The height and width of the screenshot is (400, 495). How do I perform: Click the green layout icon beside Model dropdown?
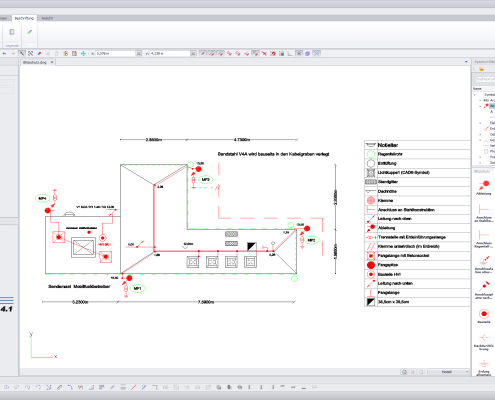click(x=404, y=372)
